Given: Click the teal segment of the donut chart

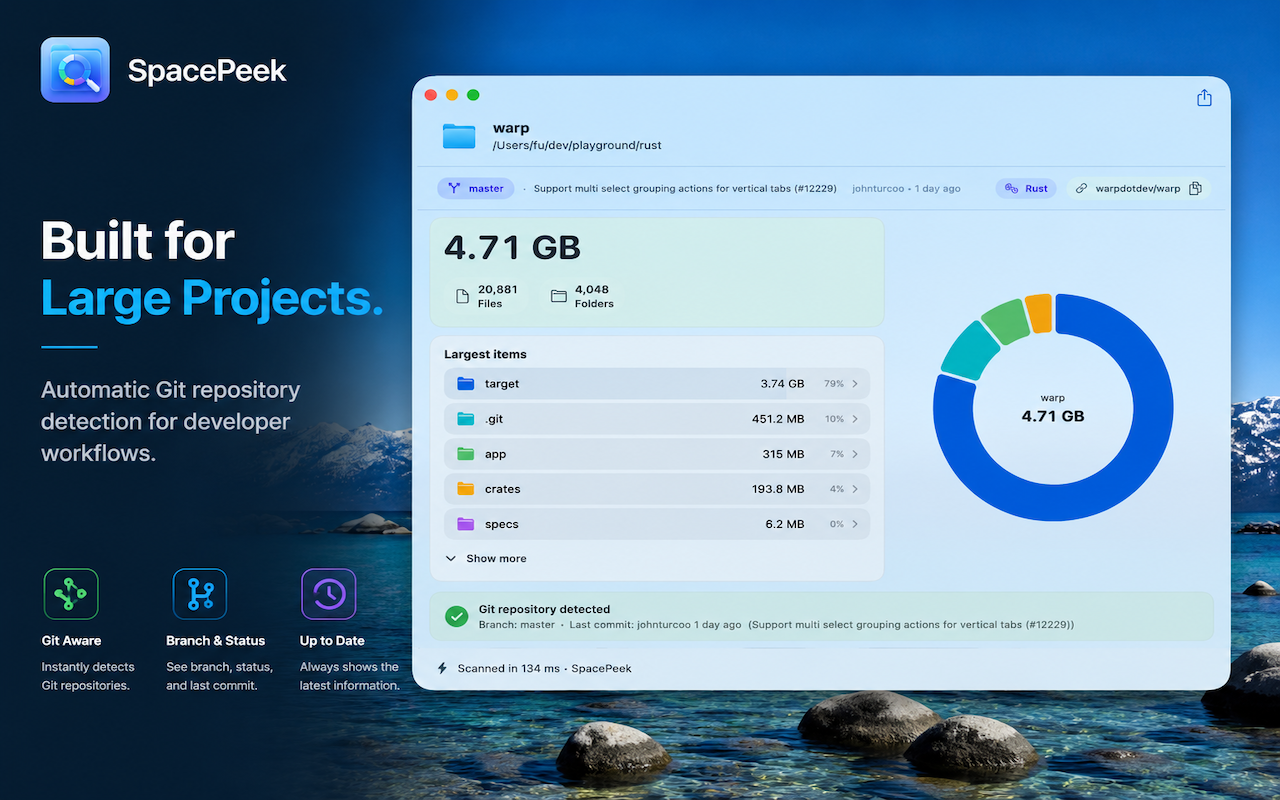Looking at the screenshot, I should tap(971, 352).
